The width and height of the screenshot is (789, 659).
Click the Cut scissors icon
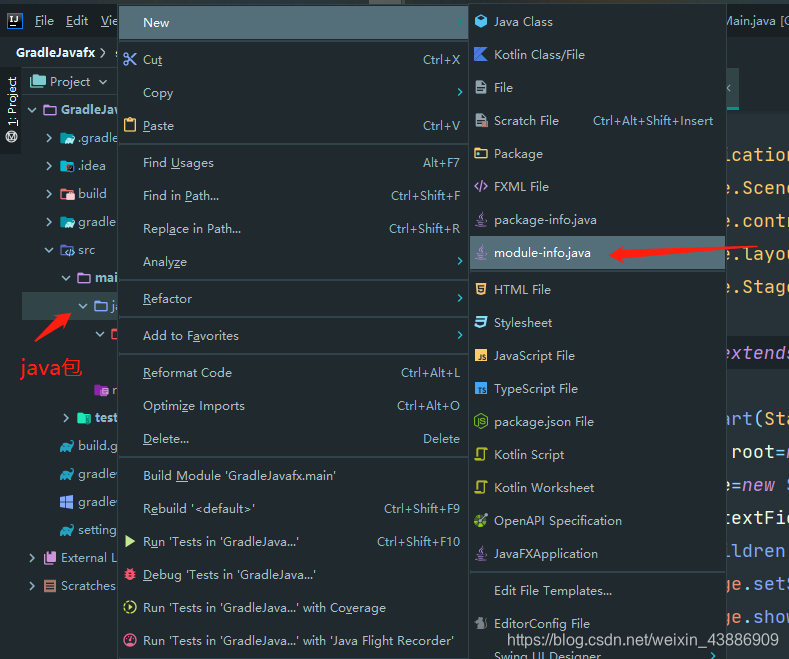(130, 59)
